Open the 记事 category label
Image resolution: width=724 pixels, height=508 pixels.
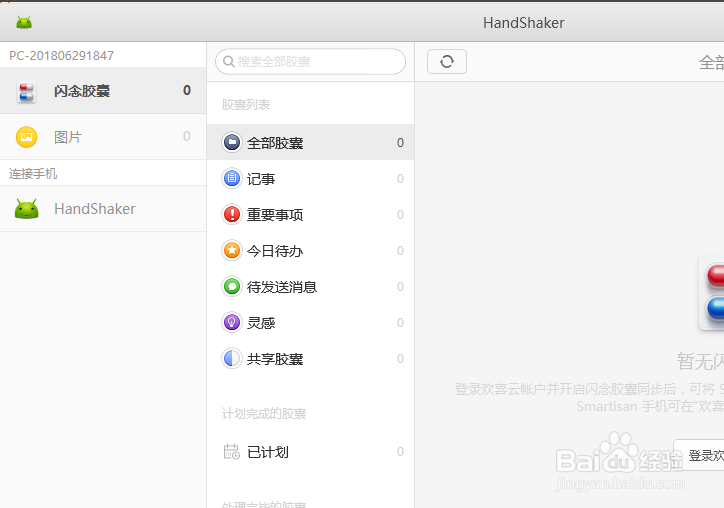coord(261,179)
